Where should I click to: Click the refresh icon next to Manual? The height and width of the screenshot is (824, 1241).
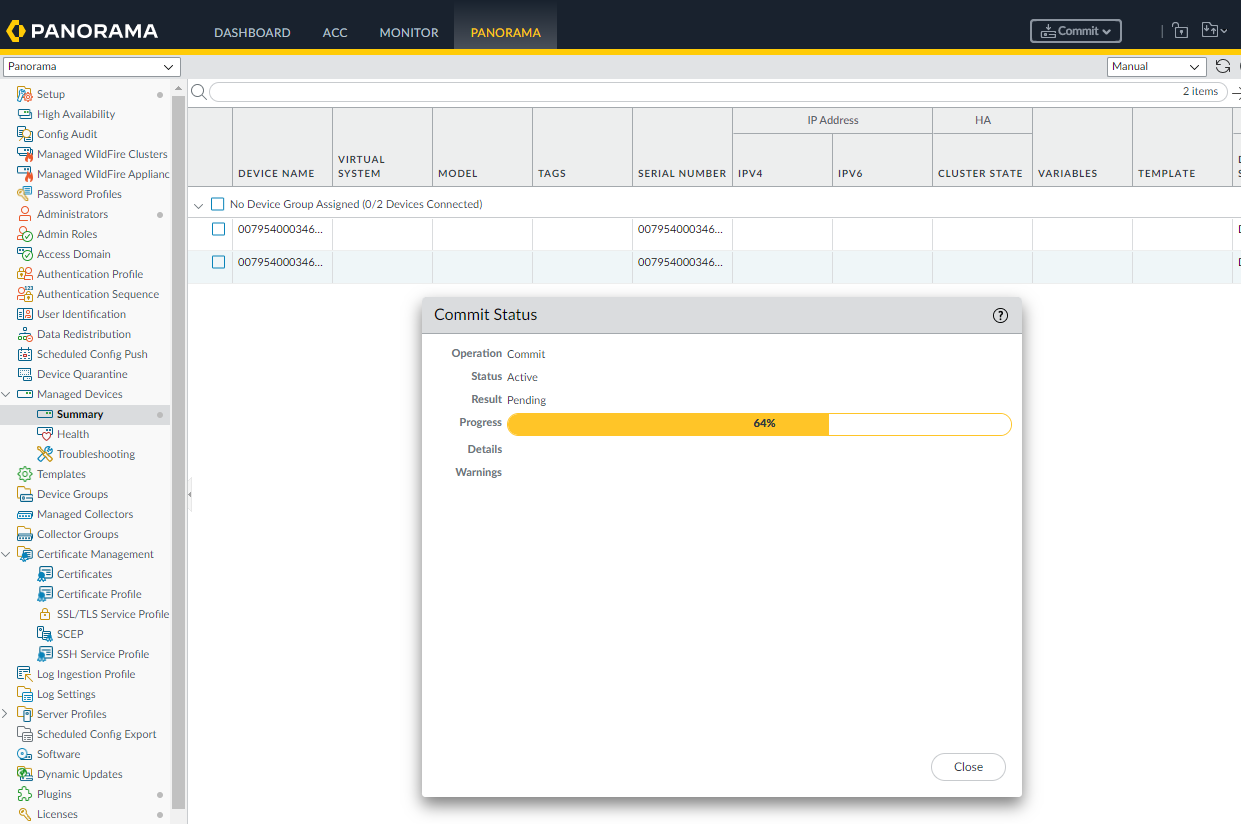click(x=1223, y=67)
